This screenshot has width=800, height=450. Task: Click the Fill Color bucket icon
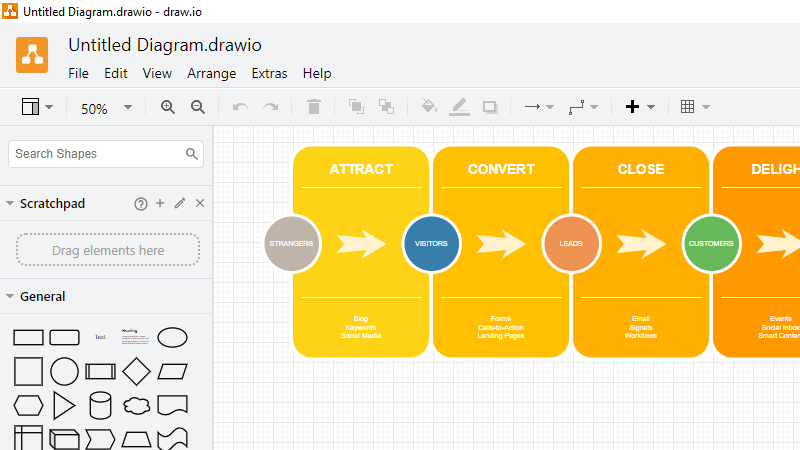tap(429, 107)
